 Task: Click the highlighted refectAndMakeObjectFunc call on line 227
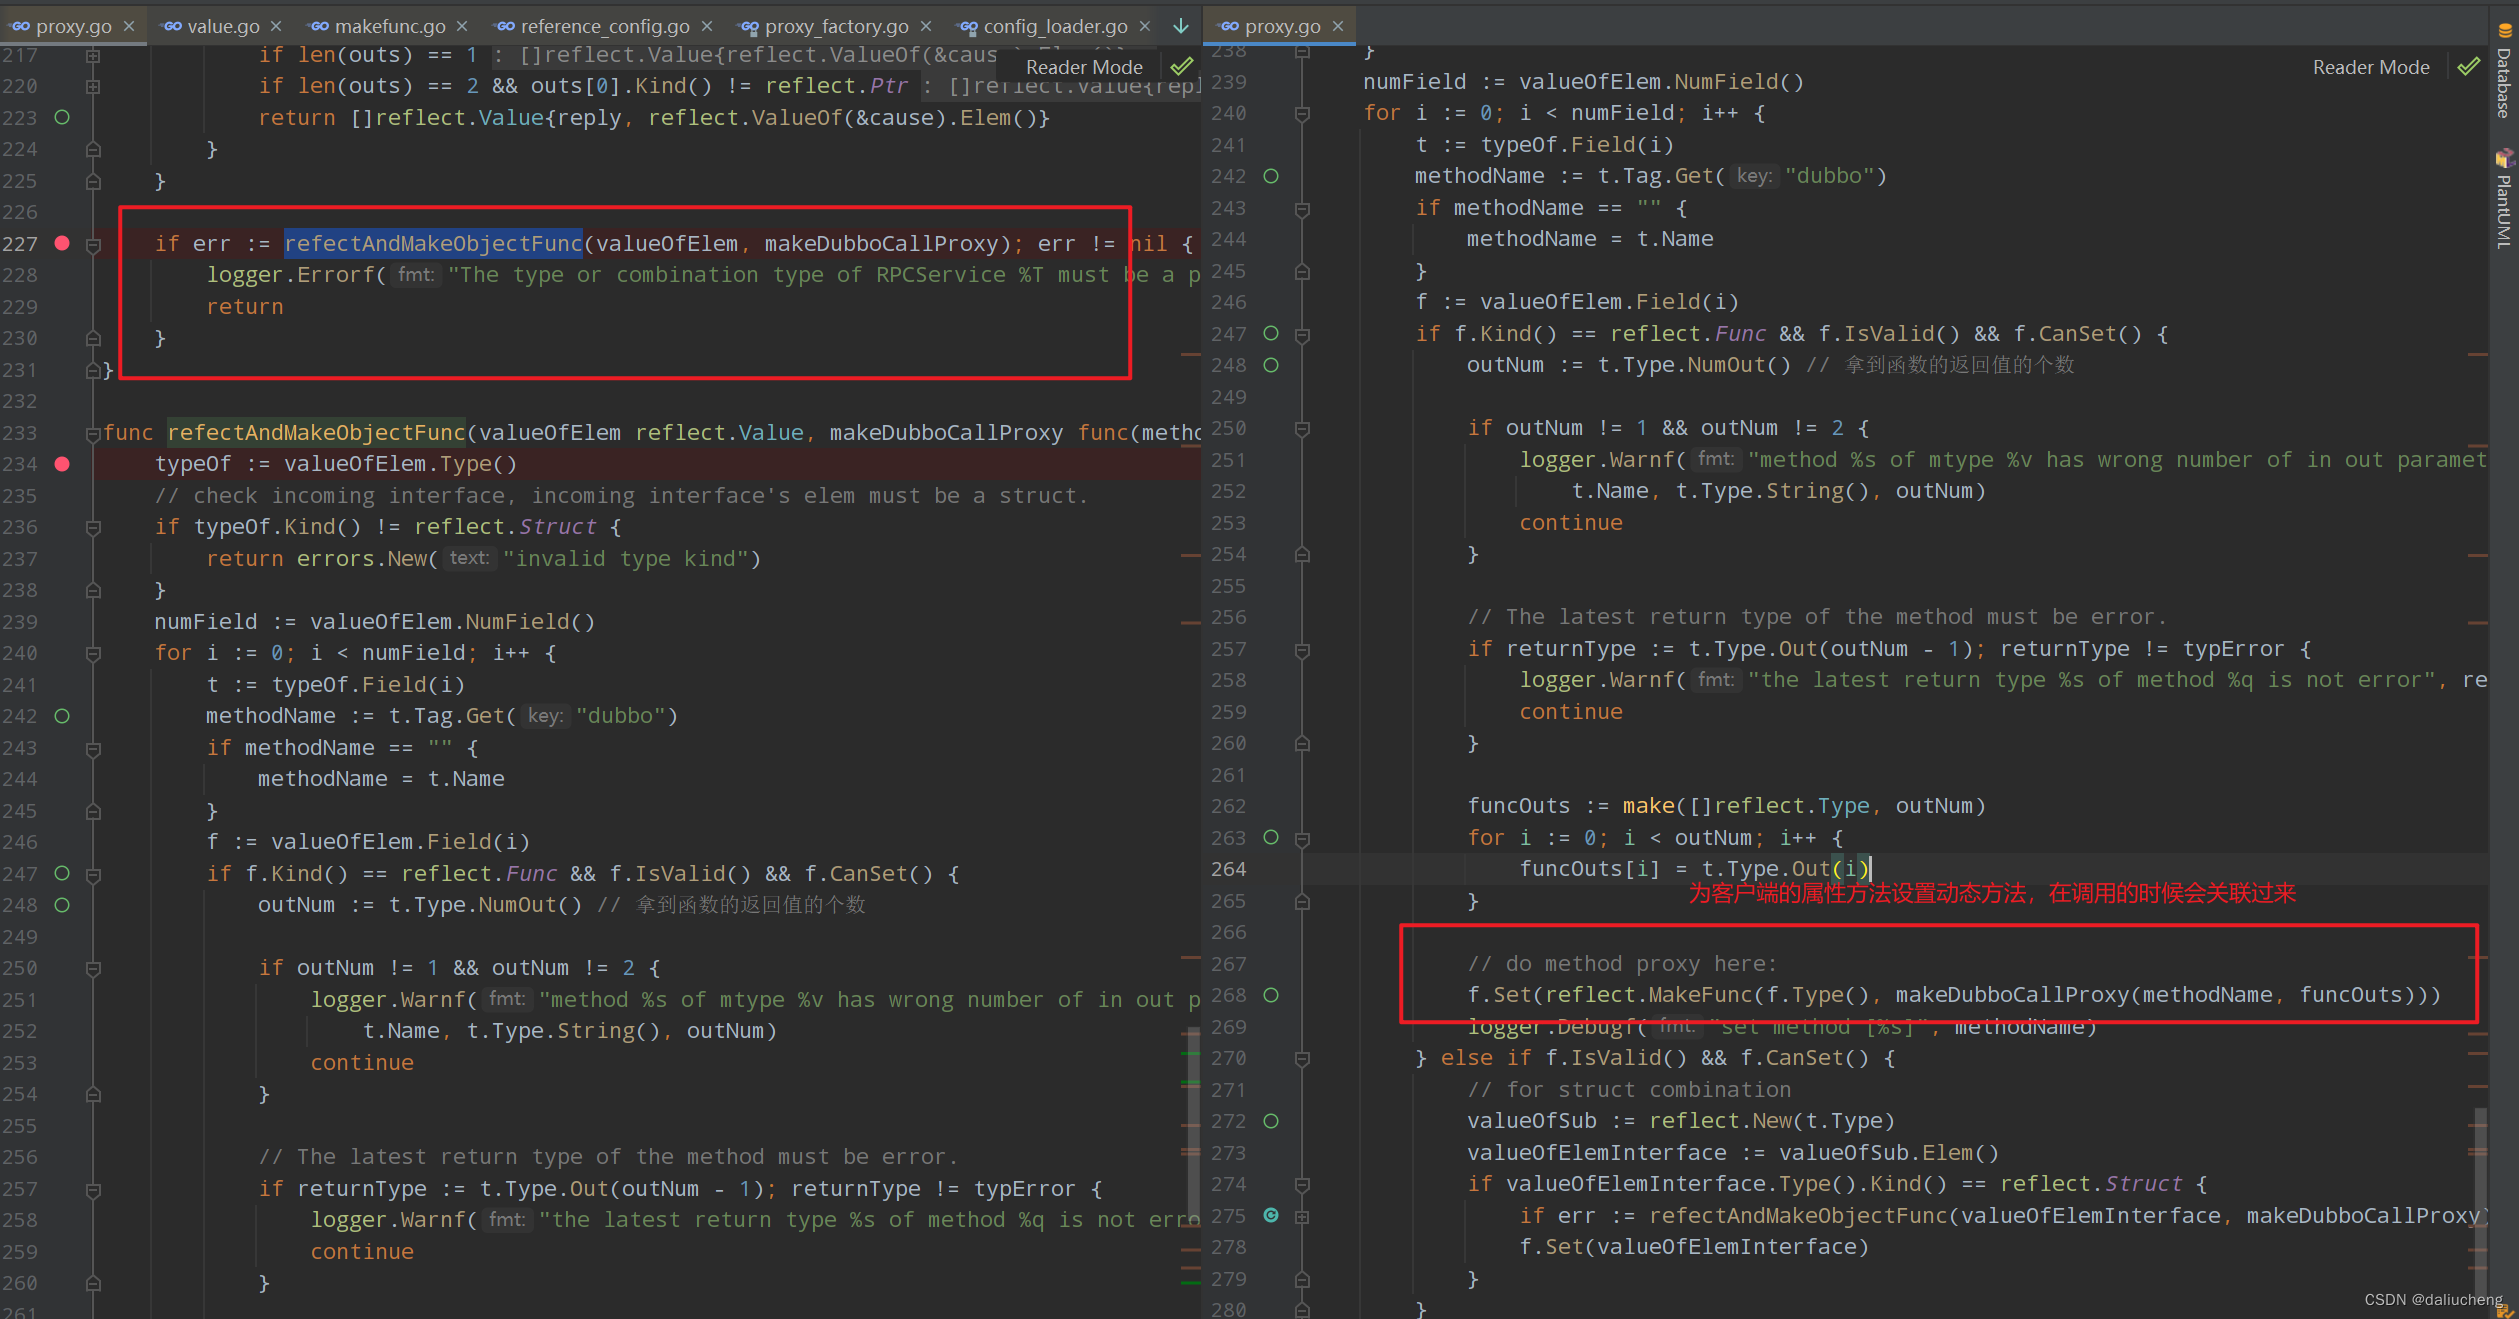pos(433,243)
